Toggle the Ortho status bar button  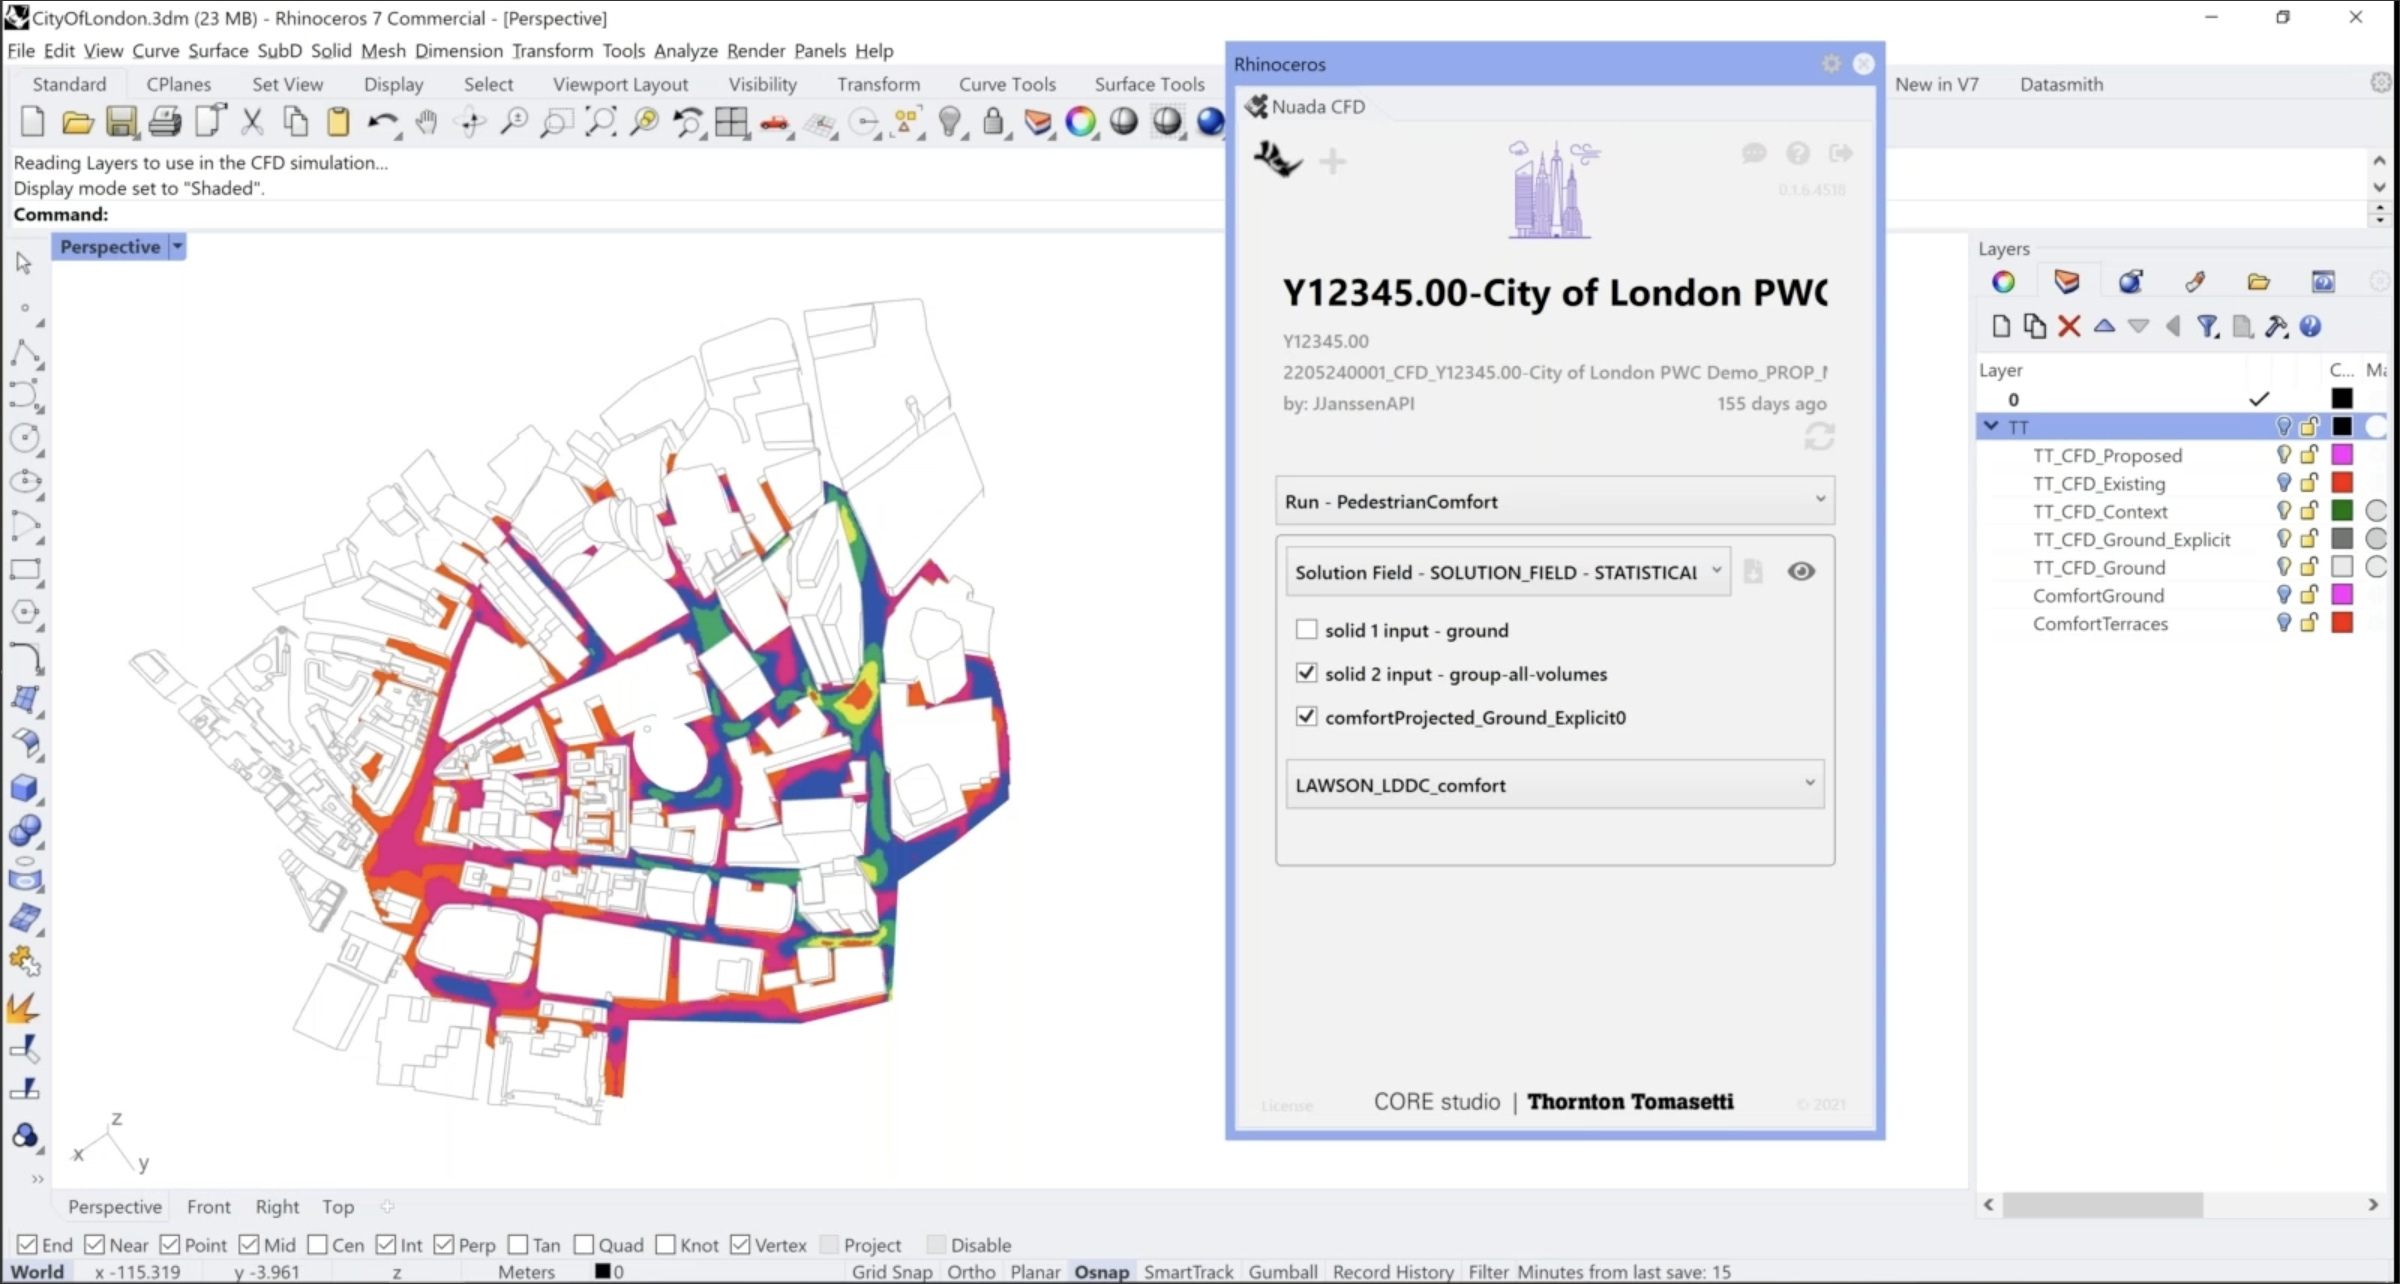click(x=971, y=1272)
